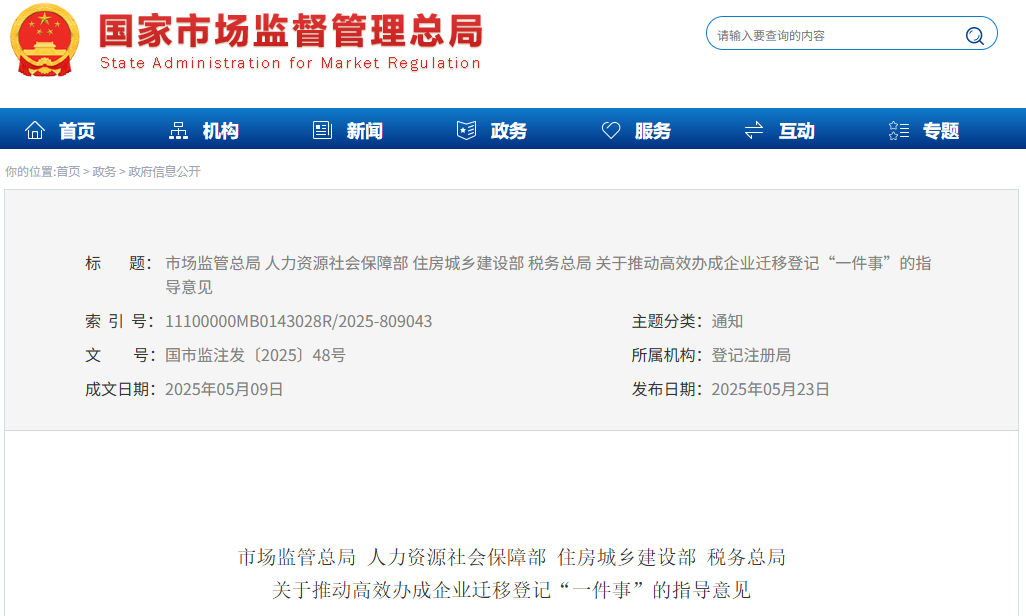Open the 机构 navigation item
This screenshot has height=616, width=1026.
tap(221, 131)
